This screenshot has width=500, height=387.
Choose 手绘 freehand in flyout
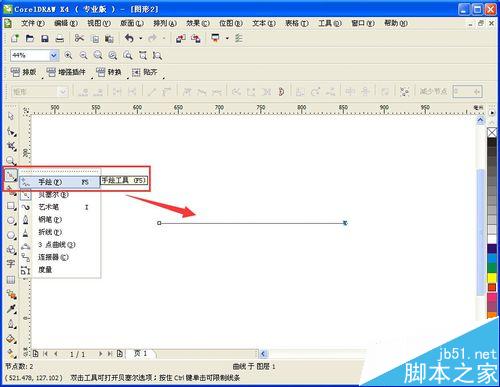60,182
